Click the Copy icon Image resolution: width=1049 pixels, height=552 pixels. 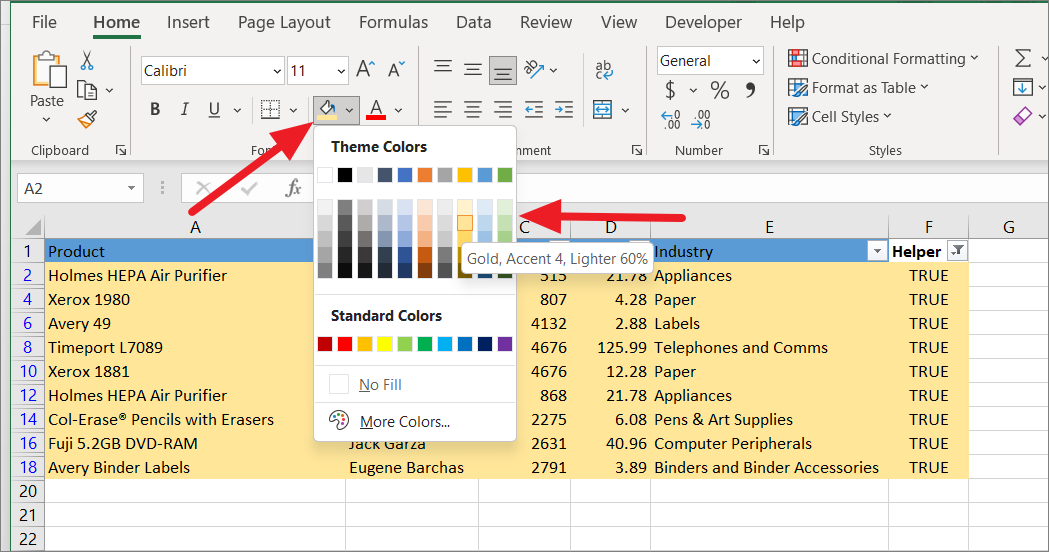point(87,90)
